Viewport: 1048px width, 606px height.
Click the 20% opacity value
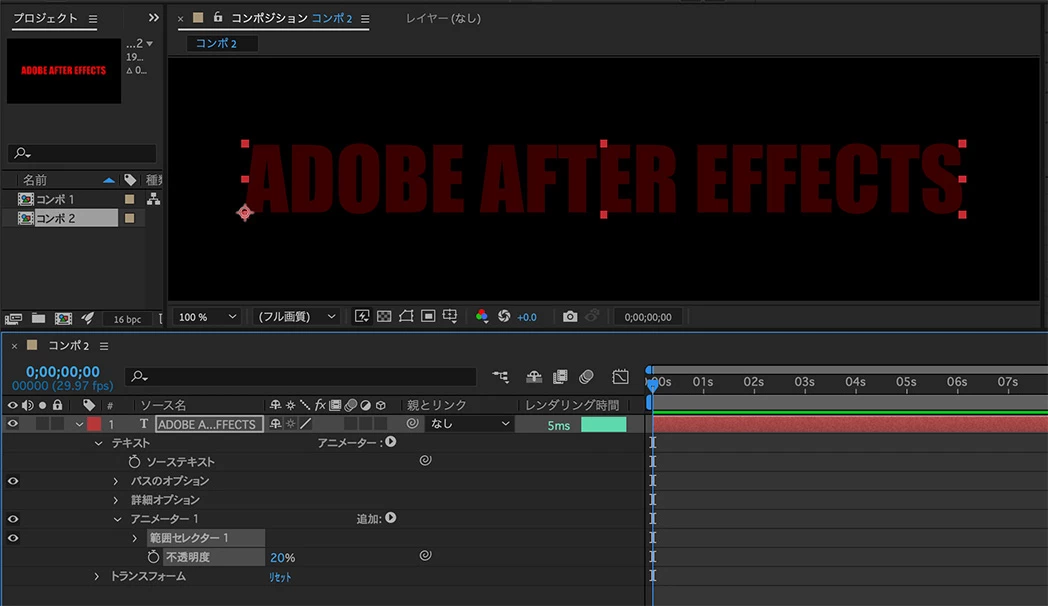coord(282,557)
